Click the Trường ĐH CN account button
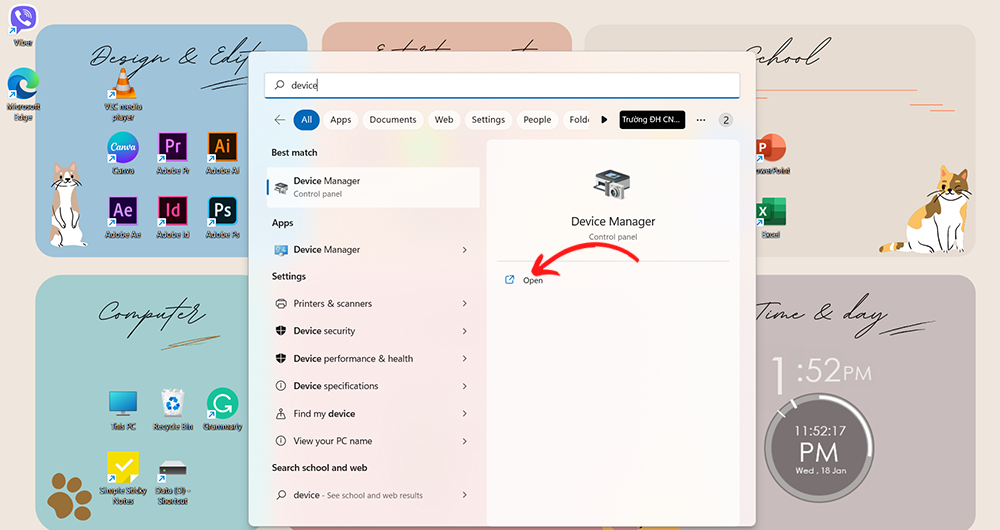 pos(652,120)
